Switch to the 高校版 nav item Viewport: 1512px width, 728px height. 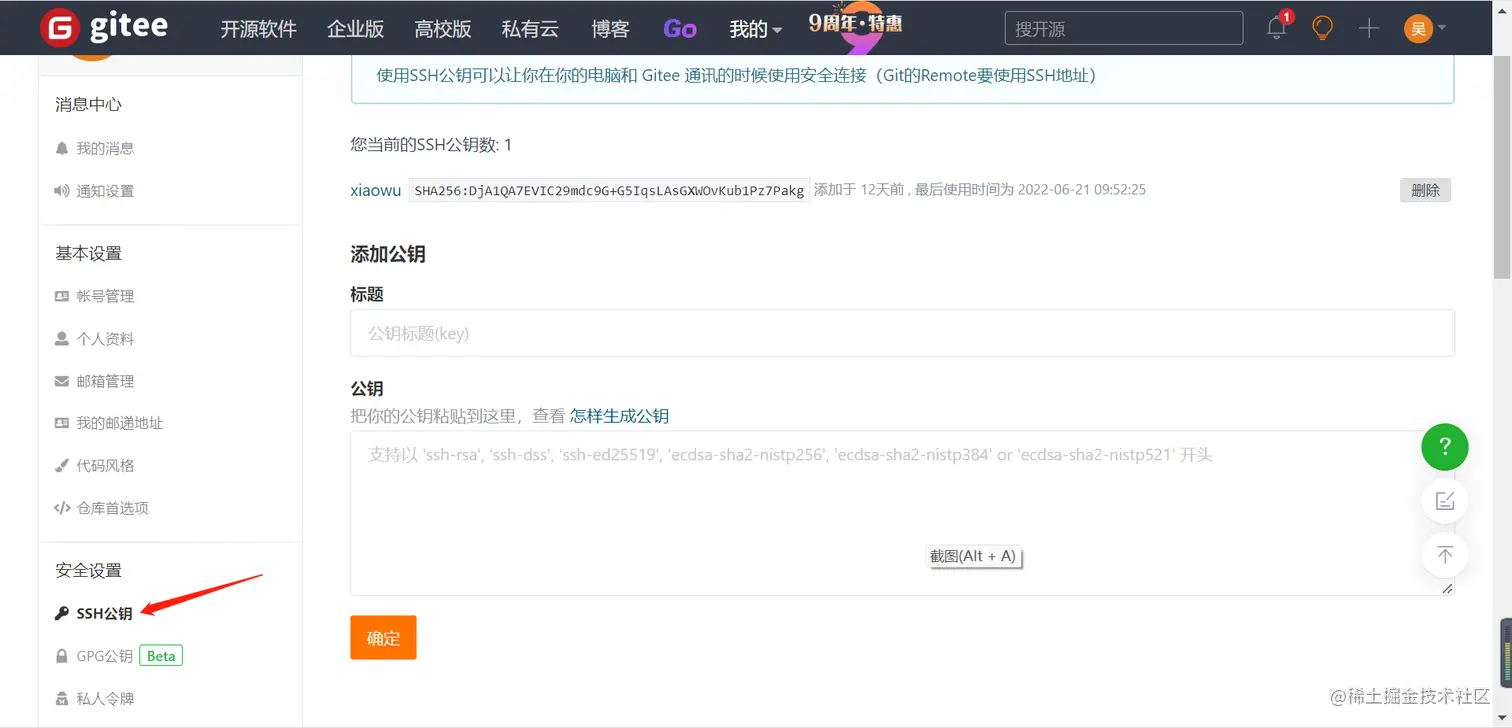point(443,29)
